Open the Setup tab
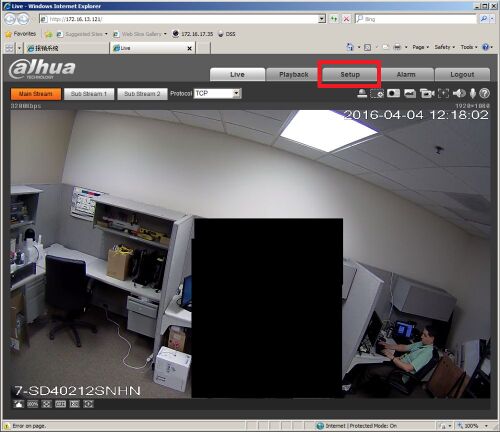Viewport: 500px width, 432px height. [x=350, y=74]
